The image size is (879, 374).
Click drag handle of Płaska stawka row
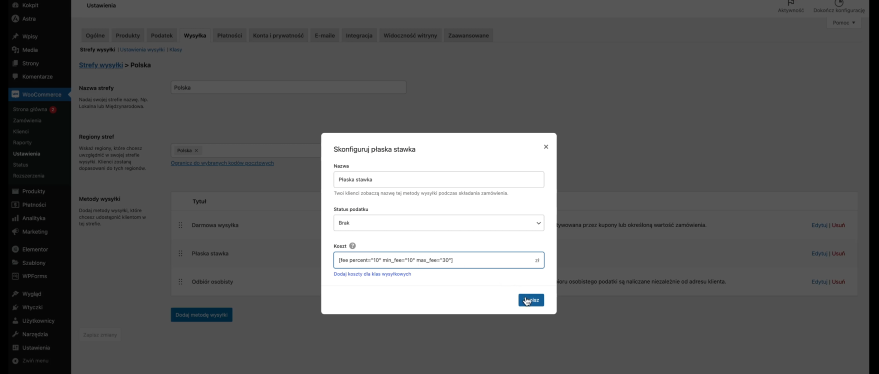click(181, 253)
